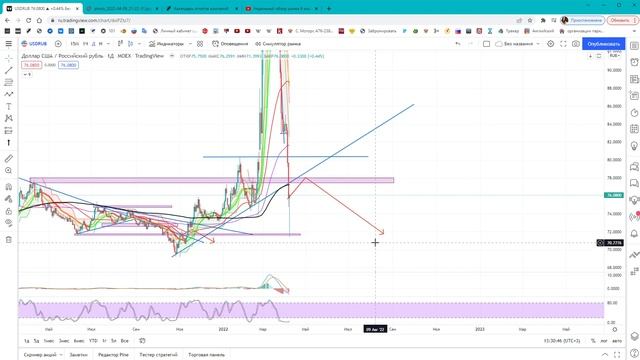This screenshot has width=640, height=360.
Task: Open the time axis settings gear
Action: click(x=615, y=329)
